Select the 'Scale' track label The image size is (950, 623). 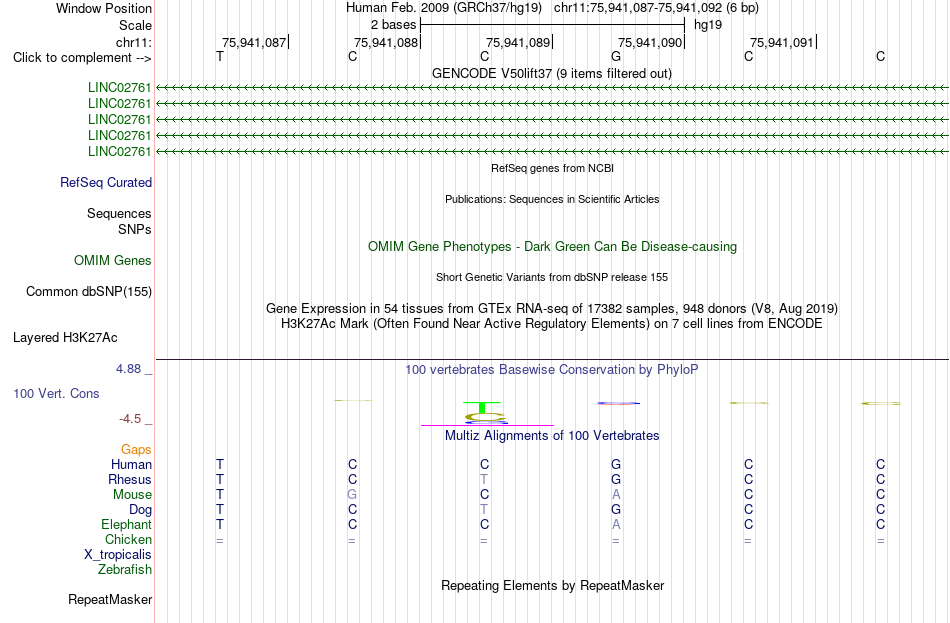135,25
